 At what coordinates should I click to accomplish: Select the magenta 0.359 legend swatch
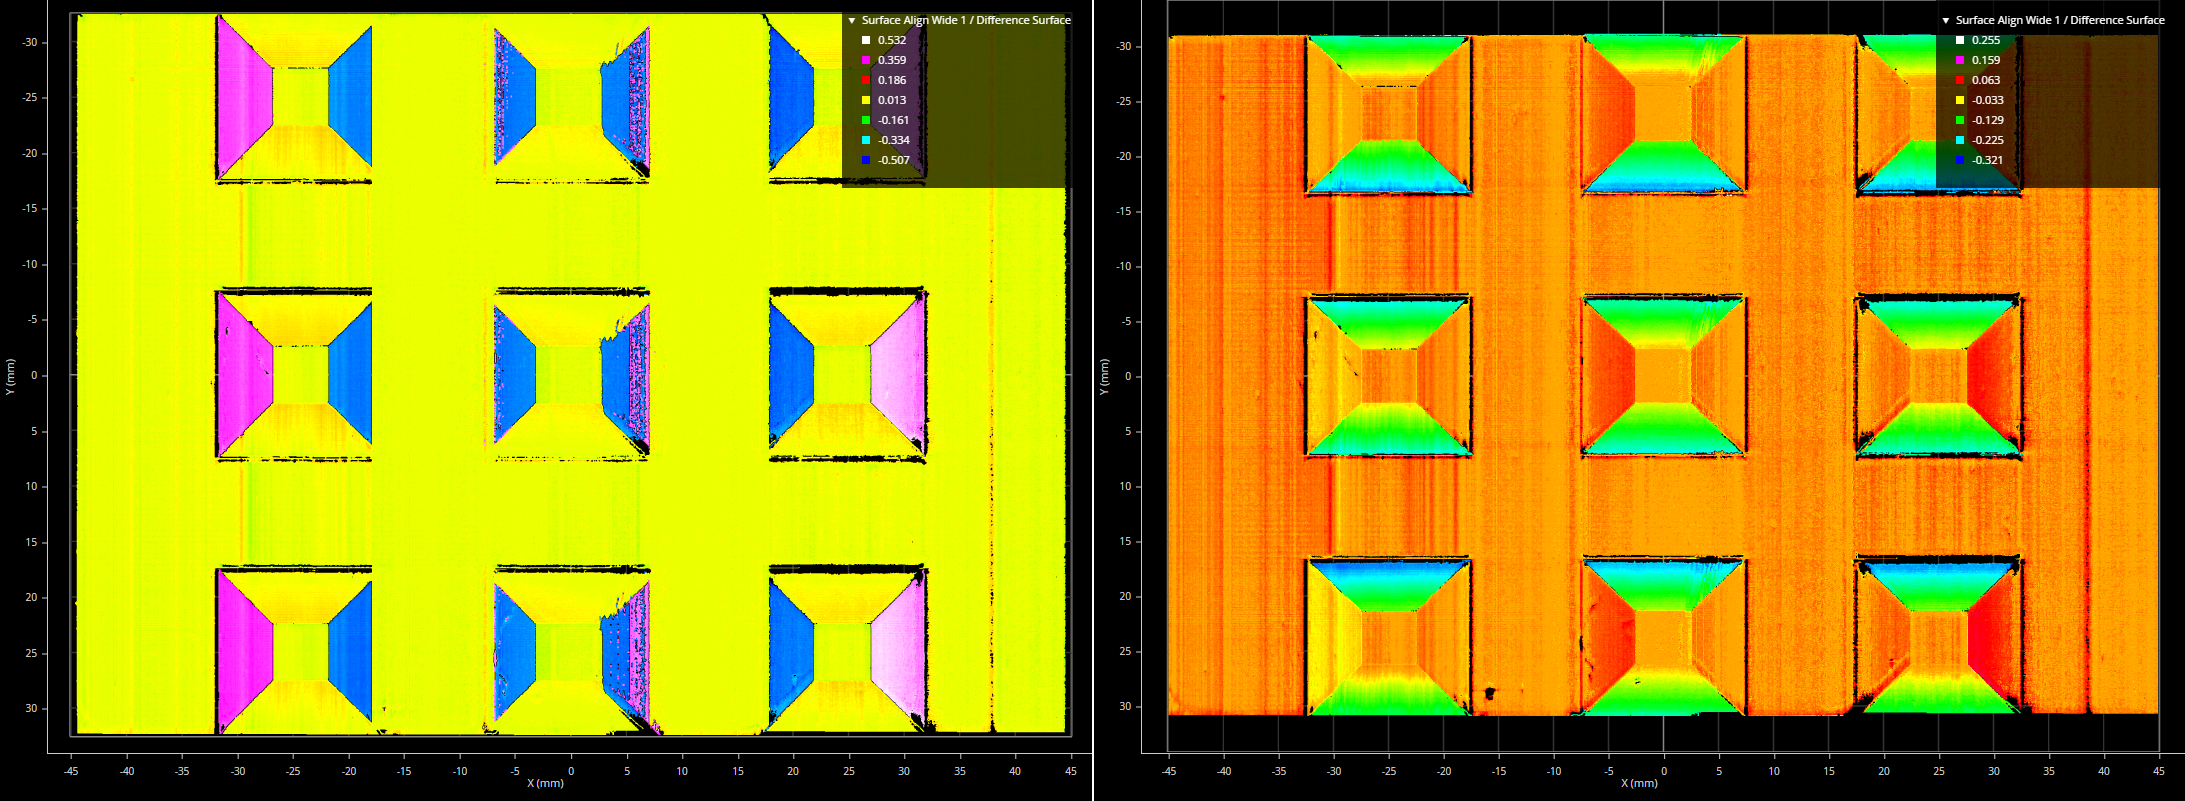866,60
